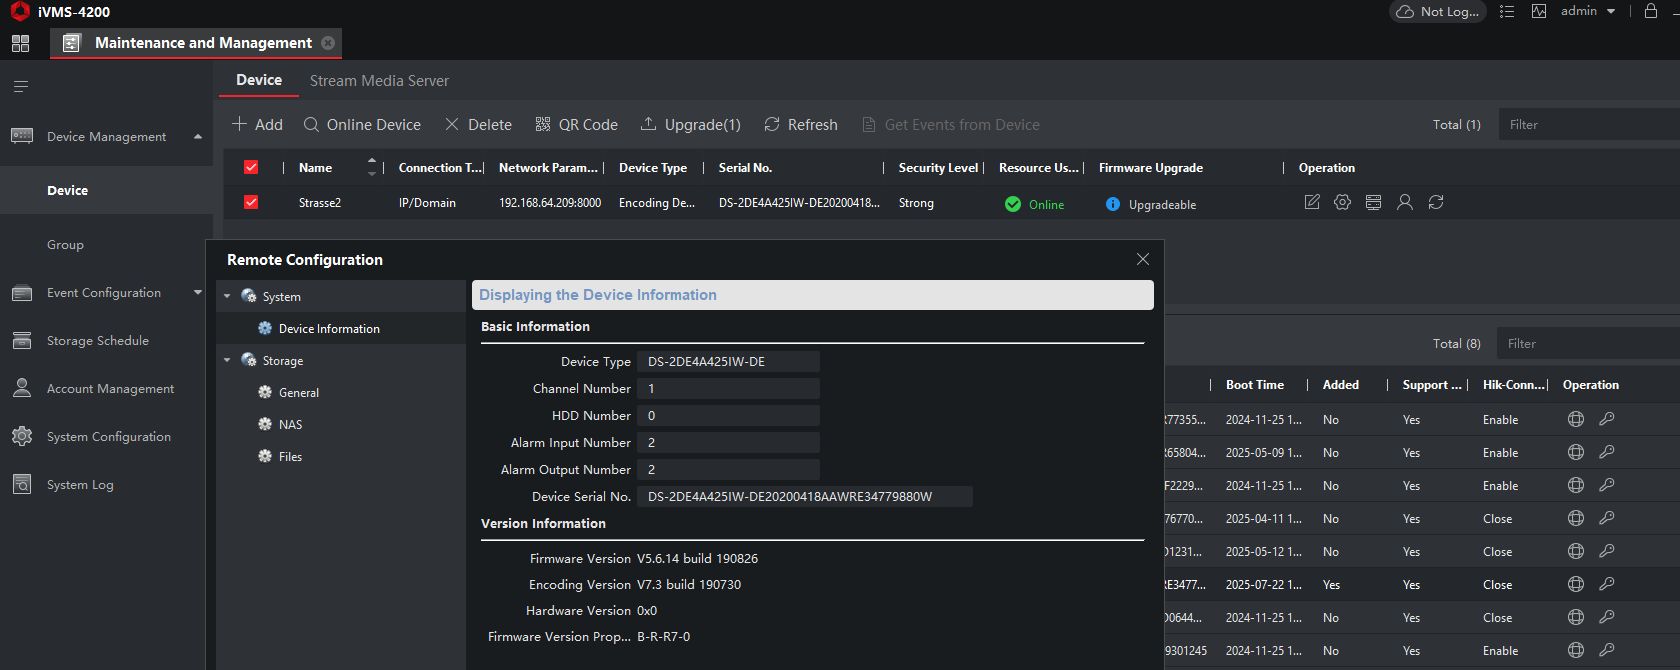Viewport: 1680px width, 670px height.
Task: Open remote configuration gear icon for Strasse2
Action: (x=1343, y=202)
